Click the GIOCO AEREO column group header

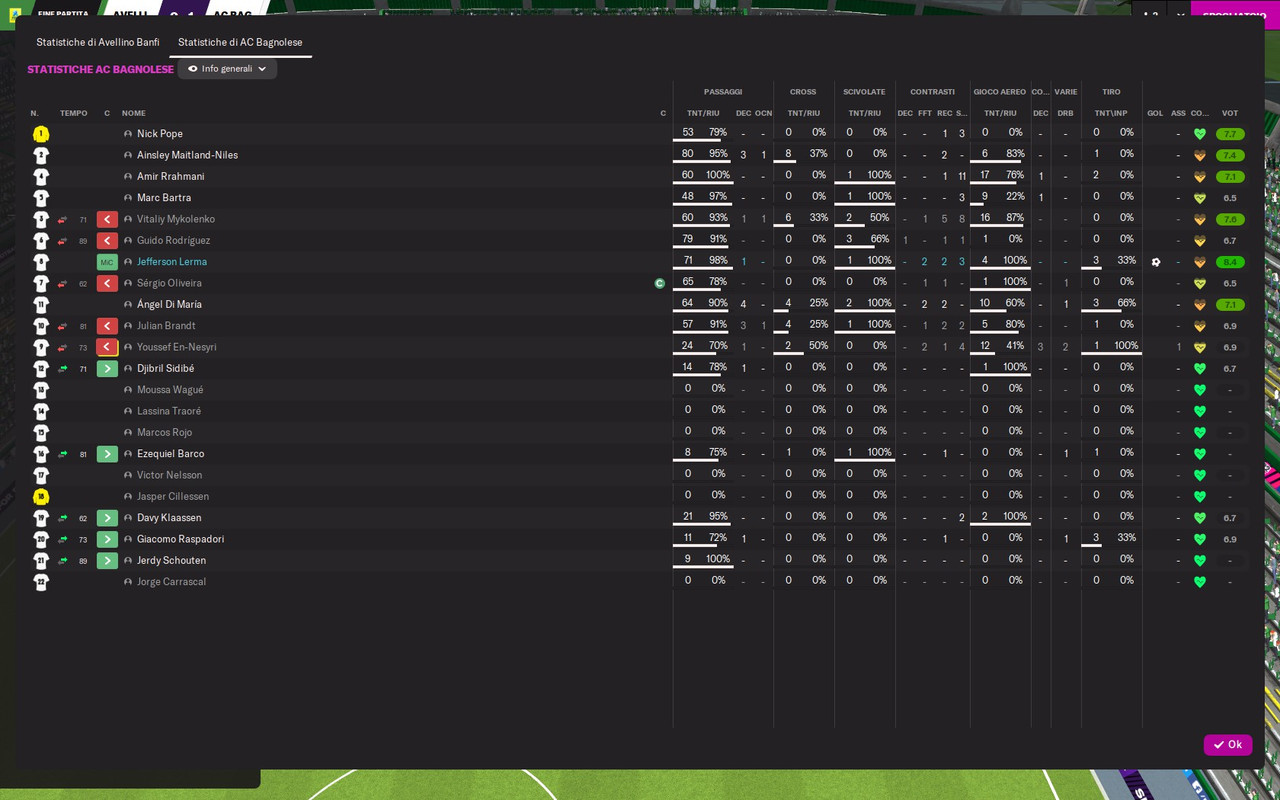tap(1000, 92)
